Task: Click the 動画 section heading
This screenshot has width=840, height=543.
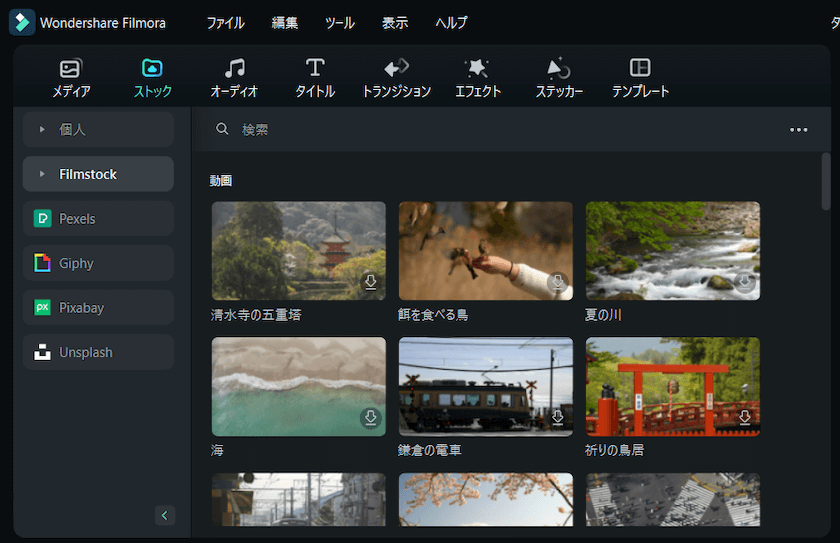Action: [x=220, y=180]
